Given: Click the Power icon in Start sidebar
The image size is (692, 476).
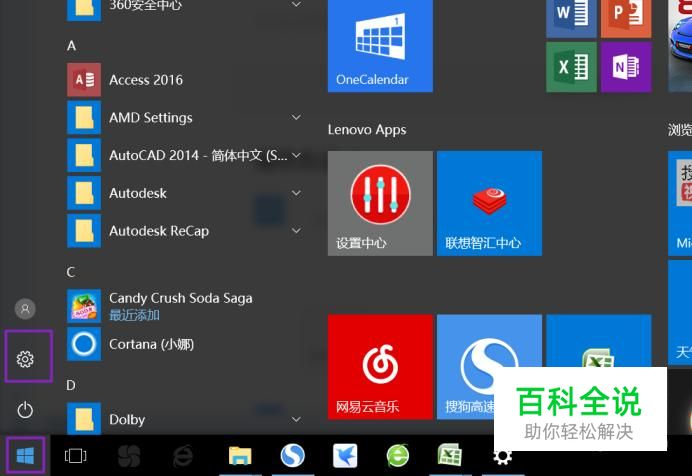Looking at the screenshot, I should click(25, 410).
